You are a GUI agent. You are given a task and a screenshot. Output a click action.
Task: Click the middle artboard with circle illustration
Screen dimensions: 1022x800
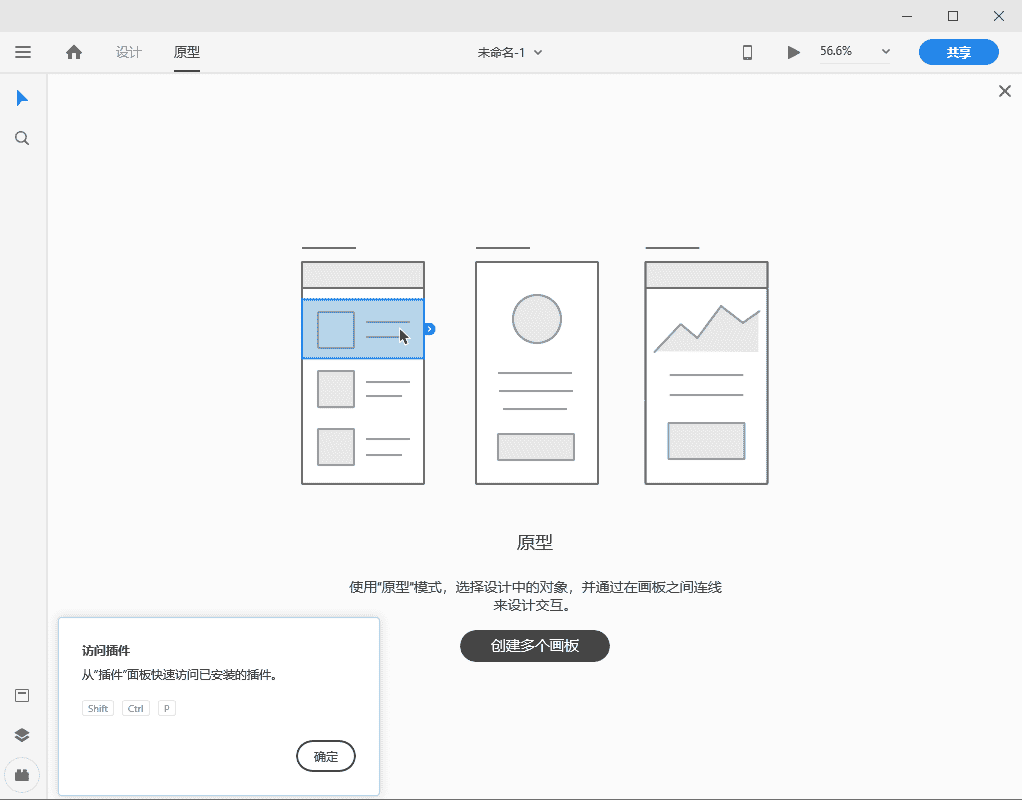pos(537,373)
